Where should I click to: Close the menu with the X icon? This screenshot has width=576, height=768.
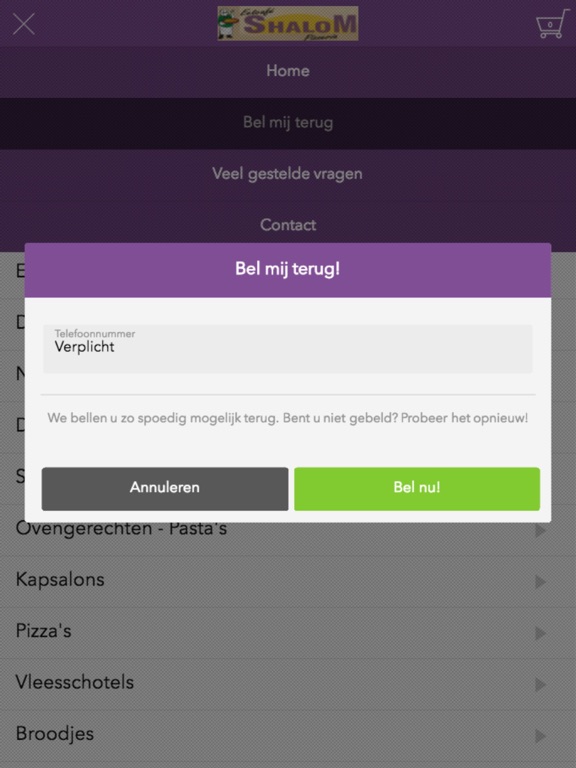coord(24,24)
